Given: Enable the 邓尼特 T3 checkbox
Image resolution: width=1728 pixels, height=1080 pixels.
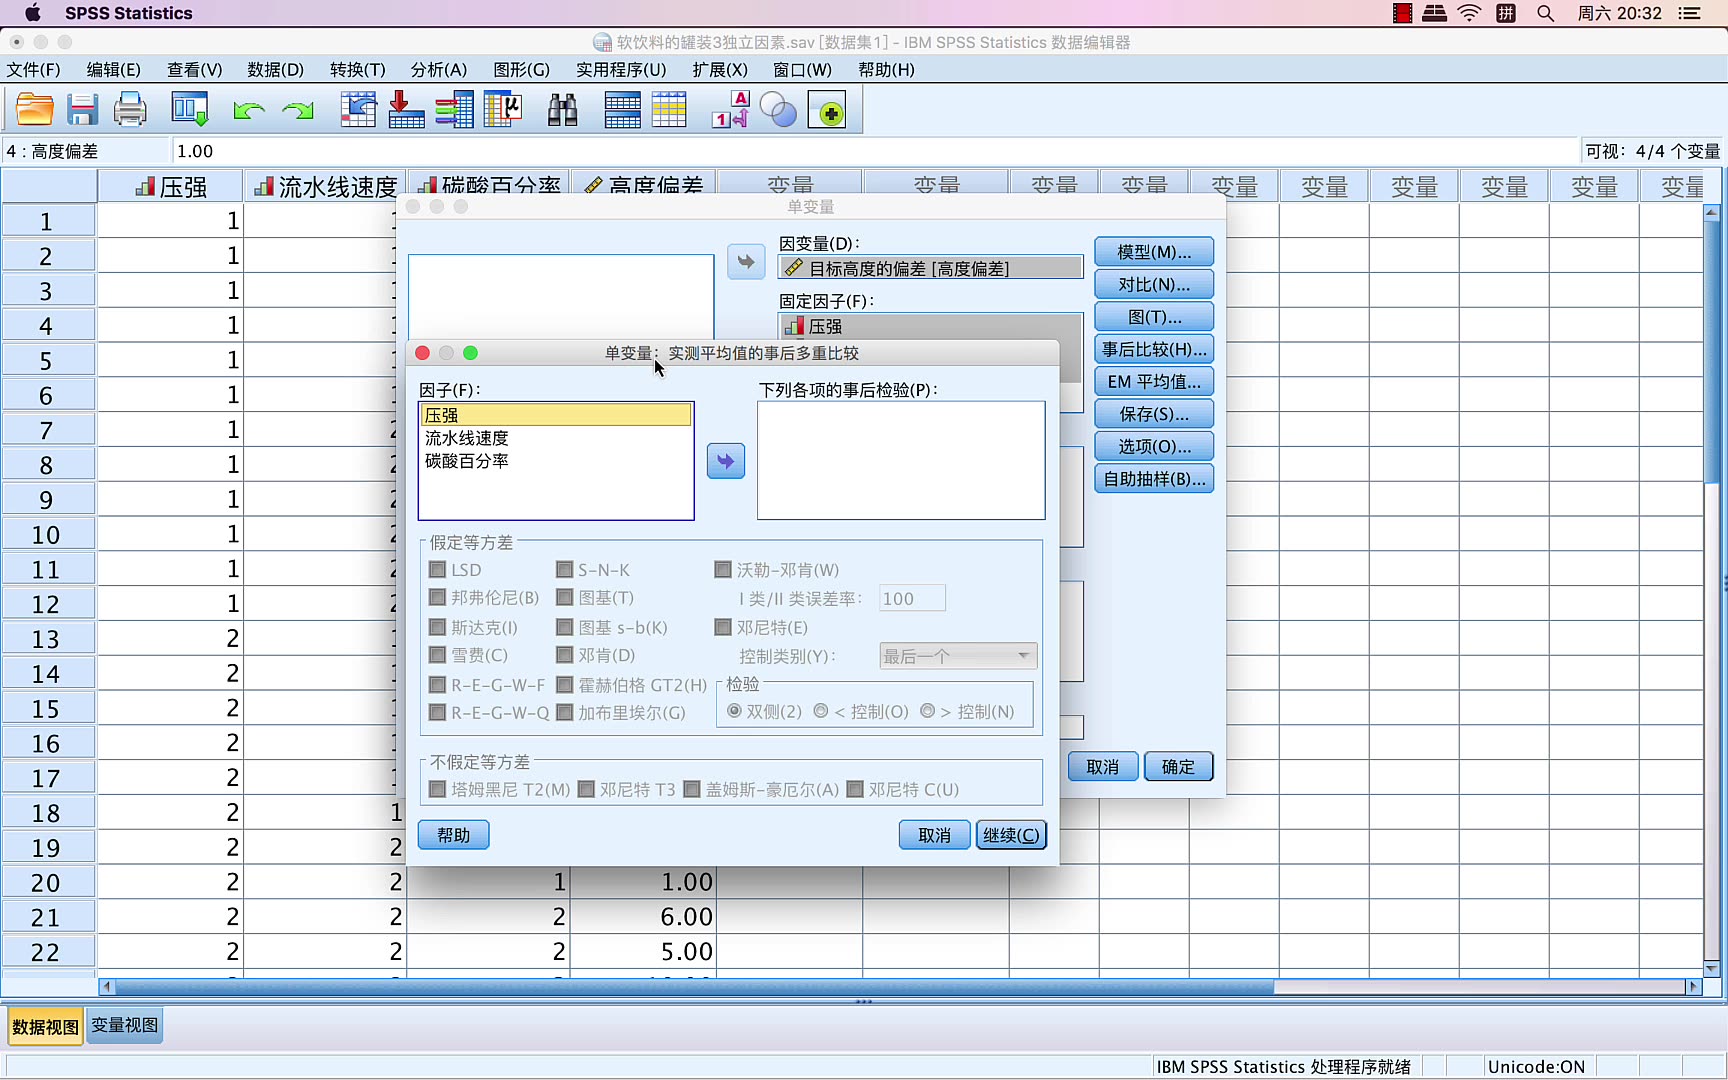Looking at the screenshot, I should click(586, 789).
